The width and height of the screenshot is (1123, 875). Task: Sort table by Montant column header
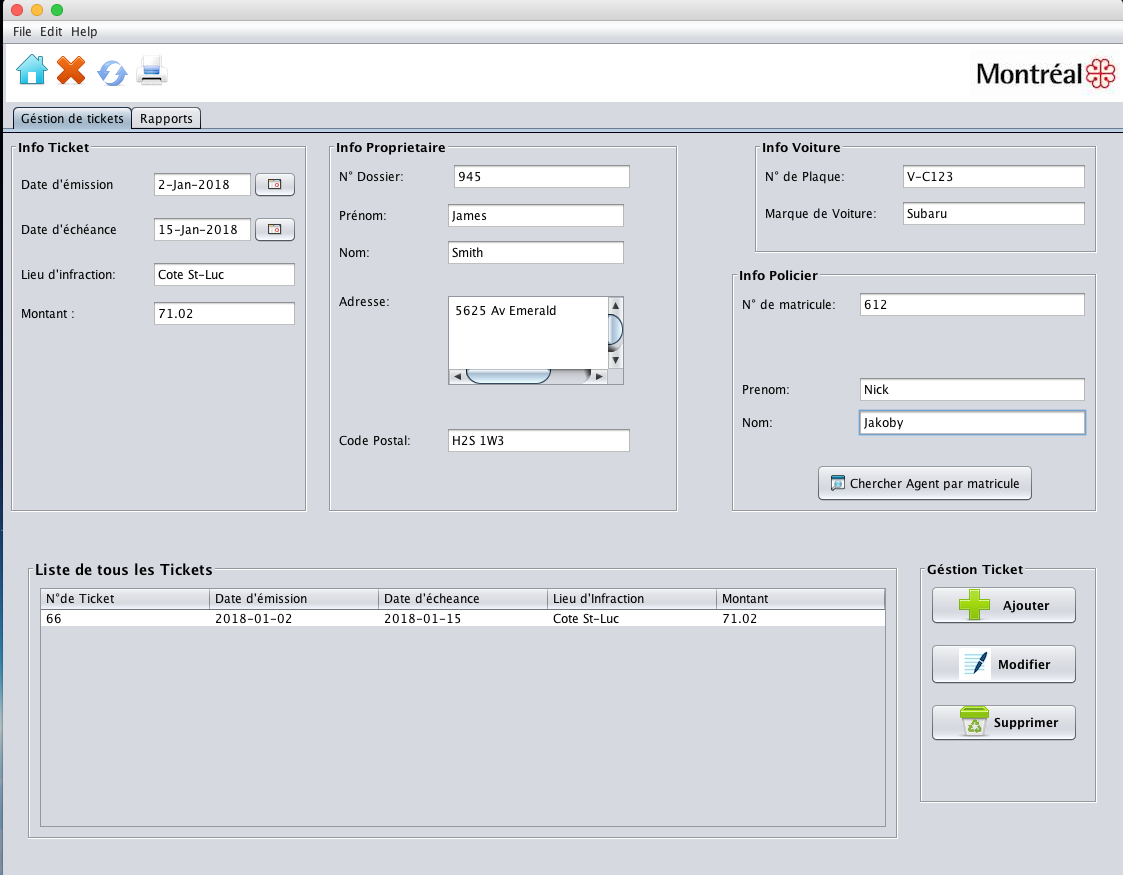pyautogui.click(x=800, y=598)
